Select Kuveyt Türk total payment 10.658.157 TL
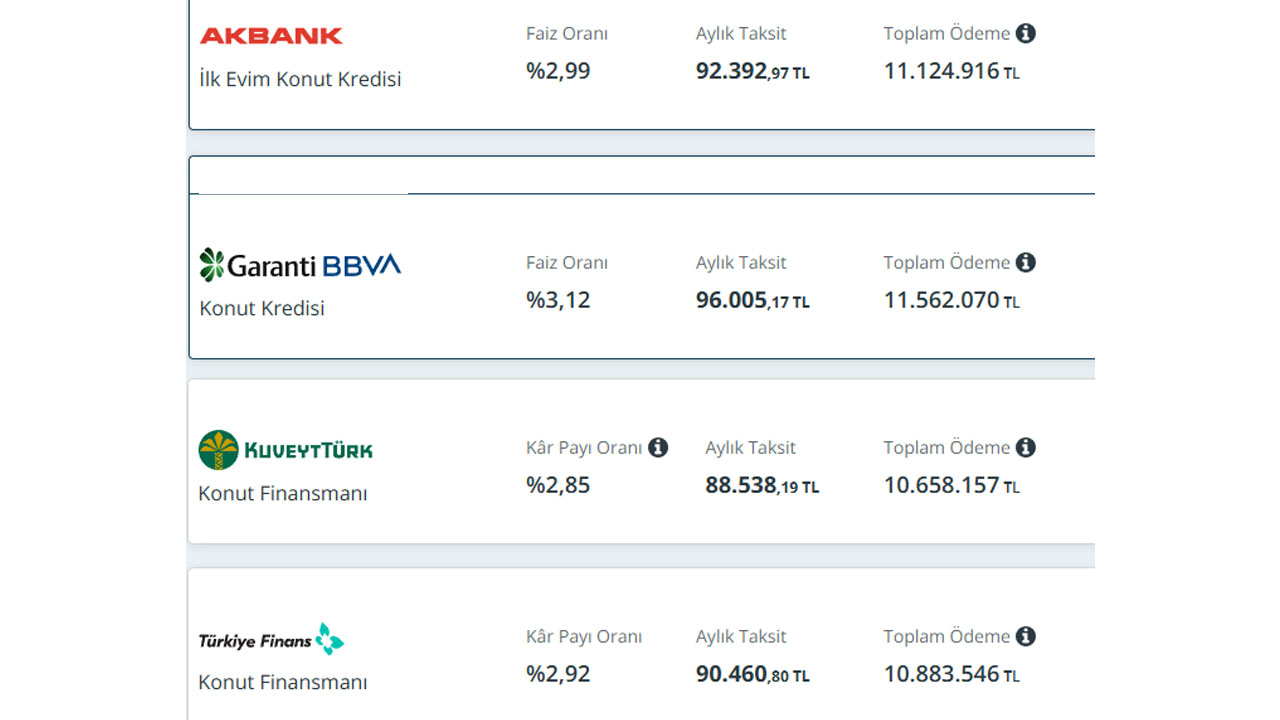 coord(951,485)
